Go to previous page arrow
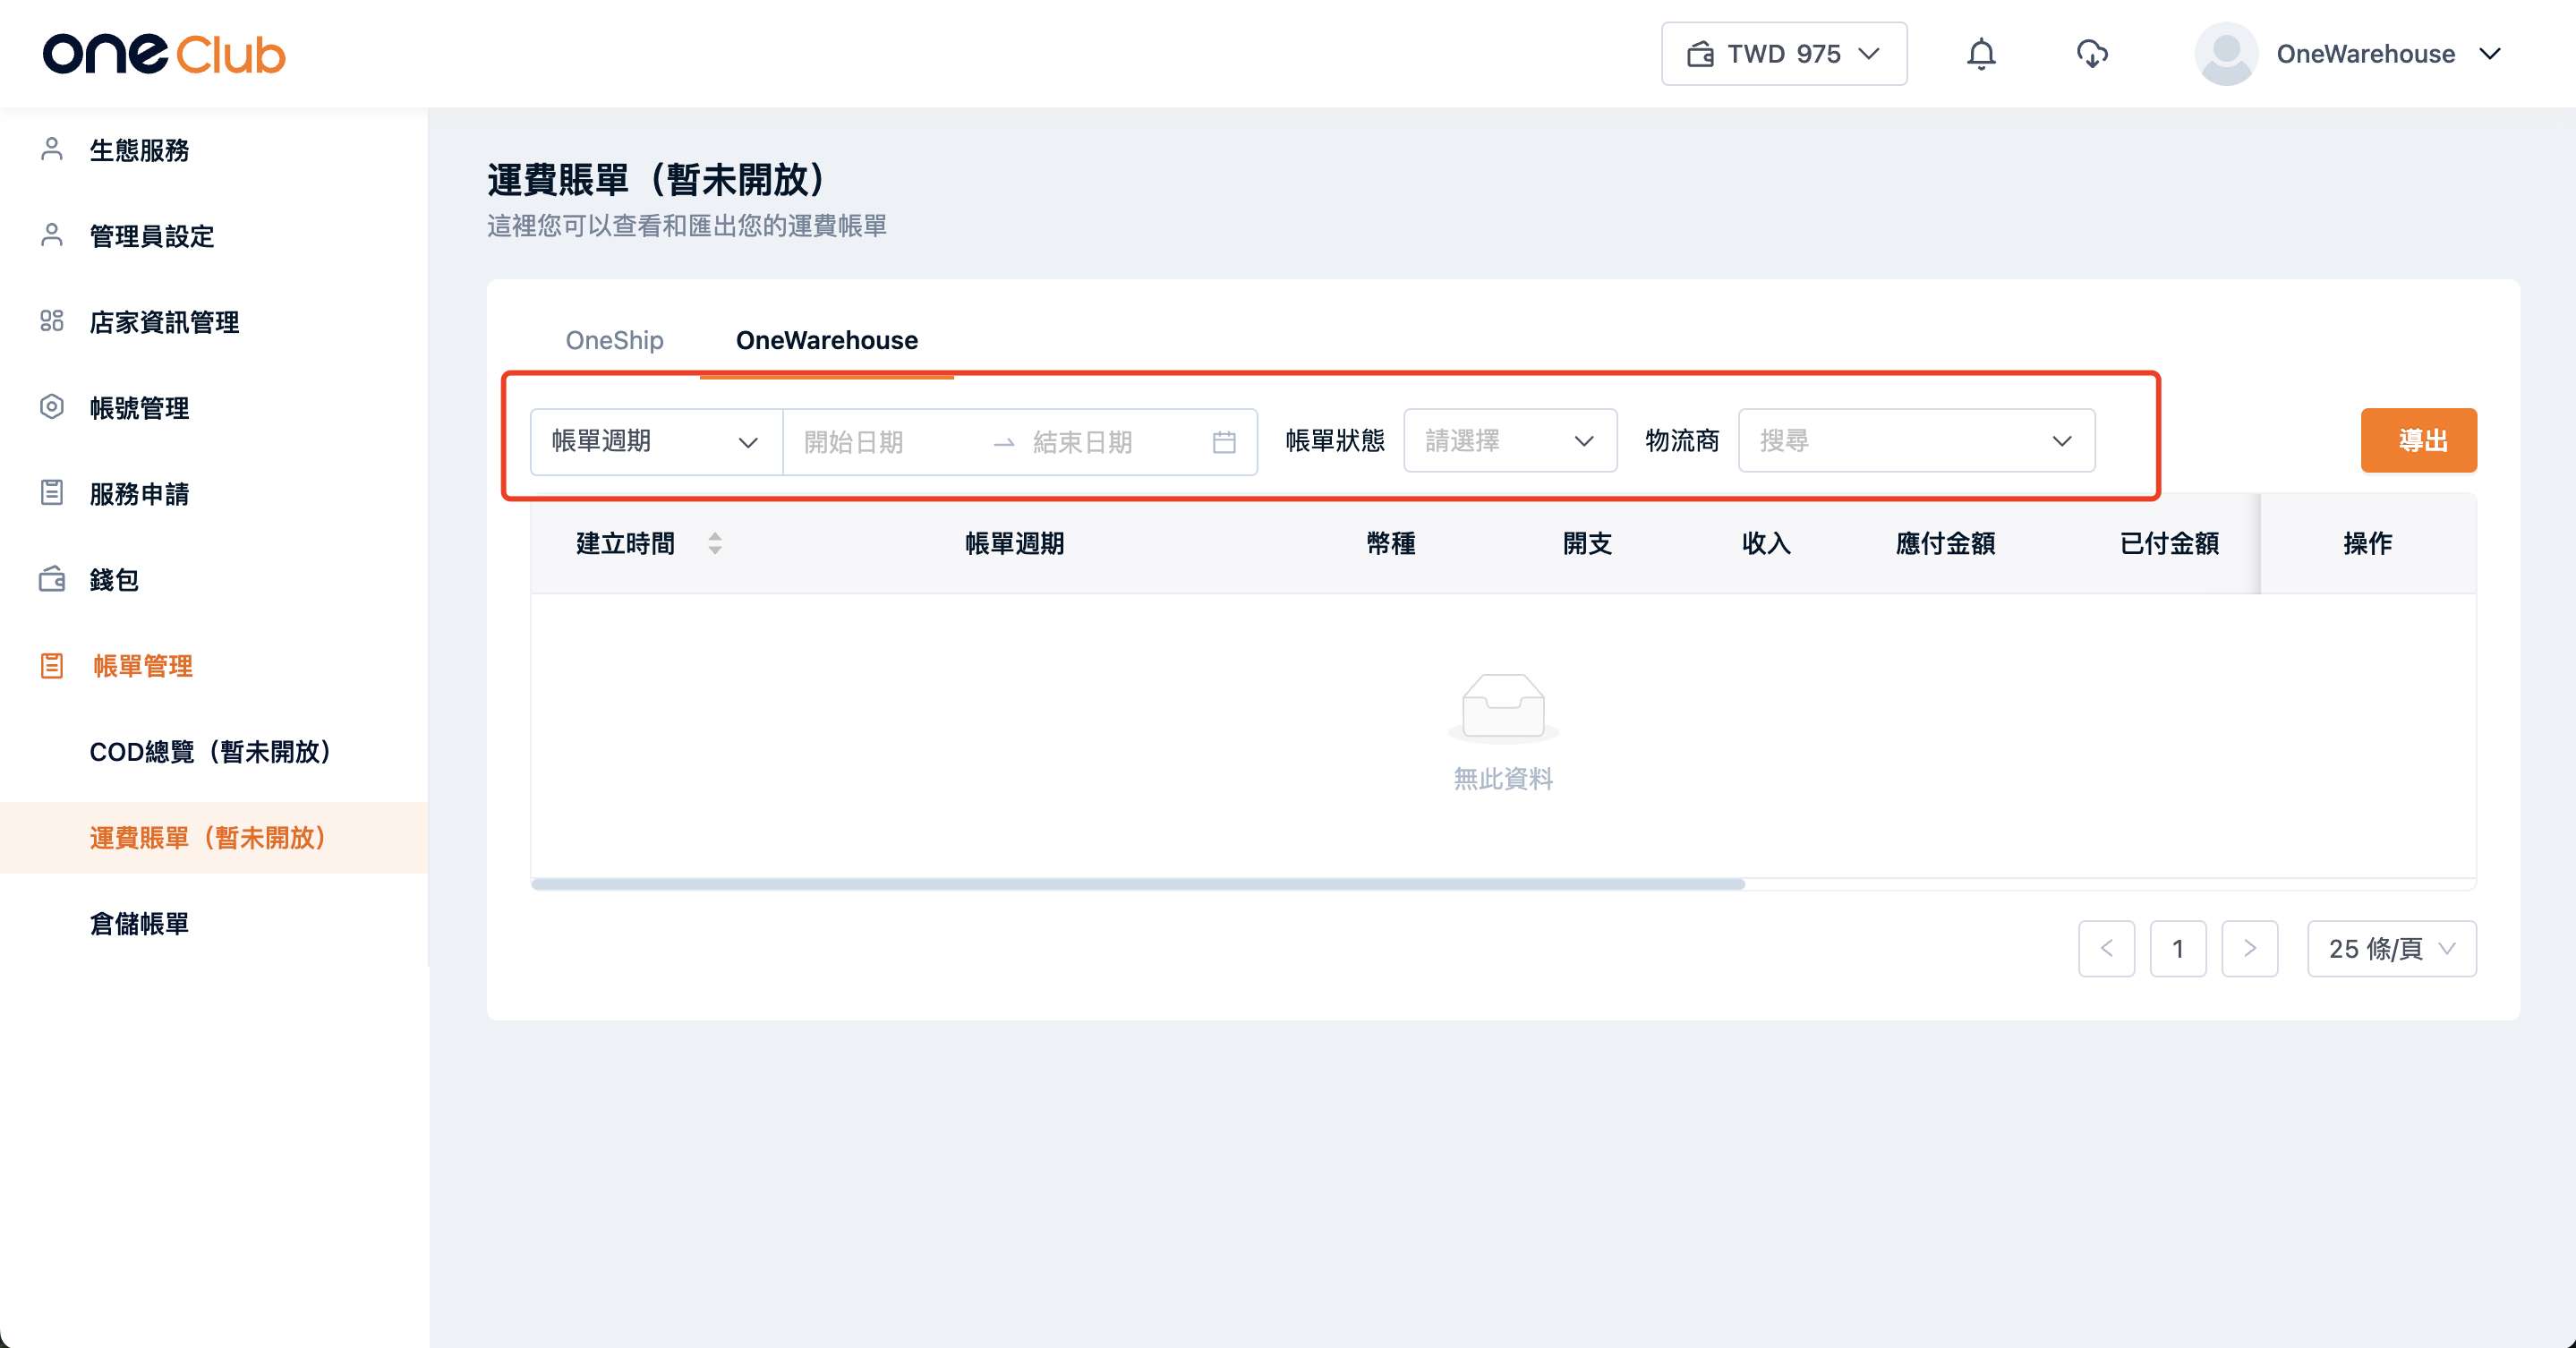 tap(2106, 948)
